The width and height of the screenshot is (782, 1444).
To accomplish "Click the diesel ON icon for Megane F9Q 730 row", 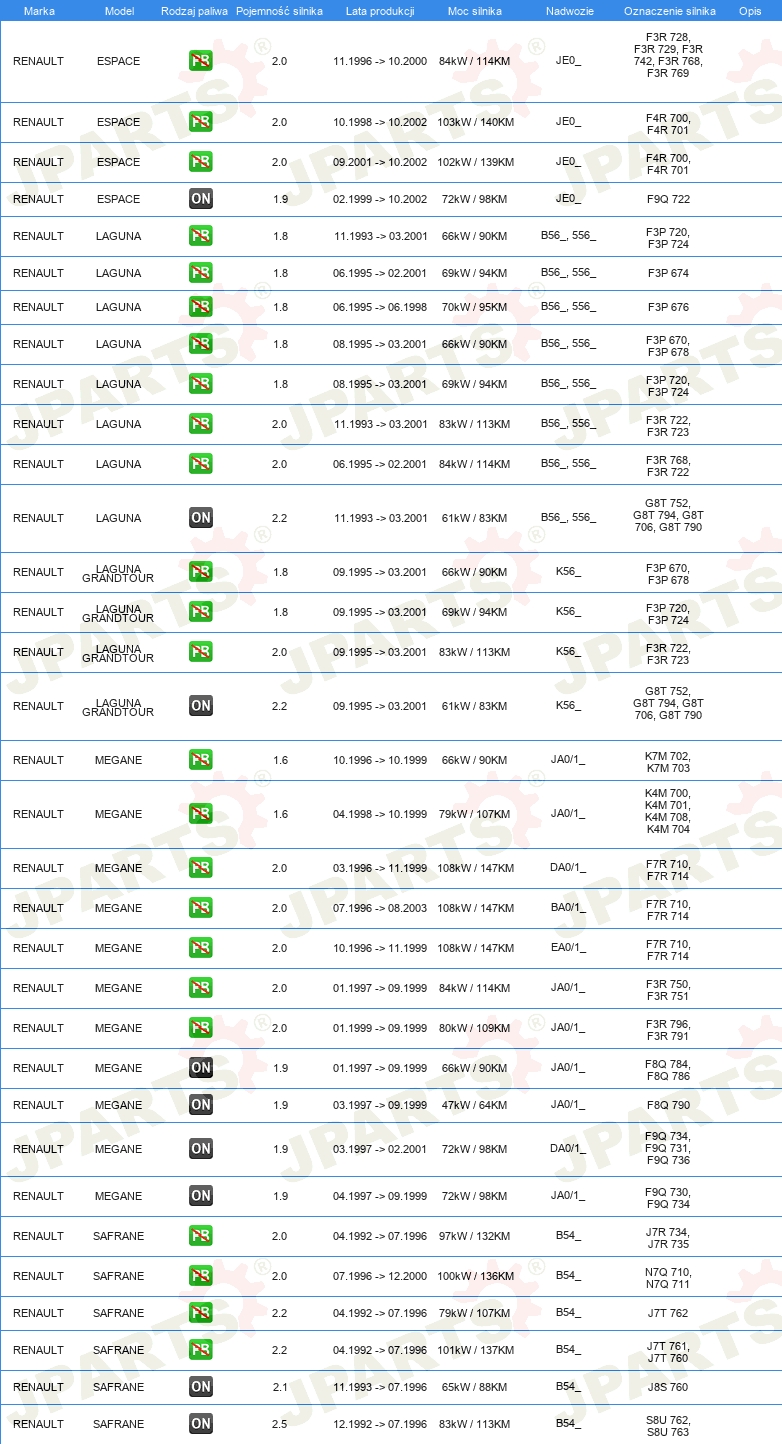I will 200,1196.
